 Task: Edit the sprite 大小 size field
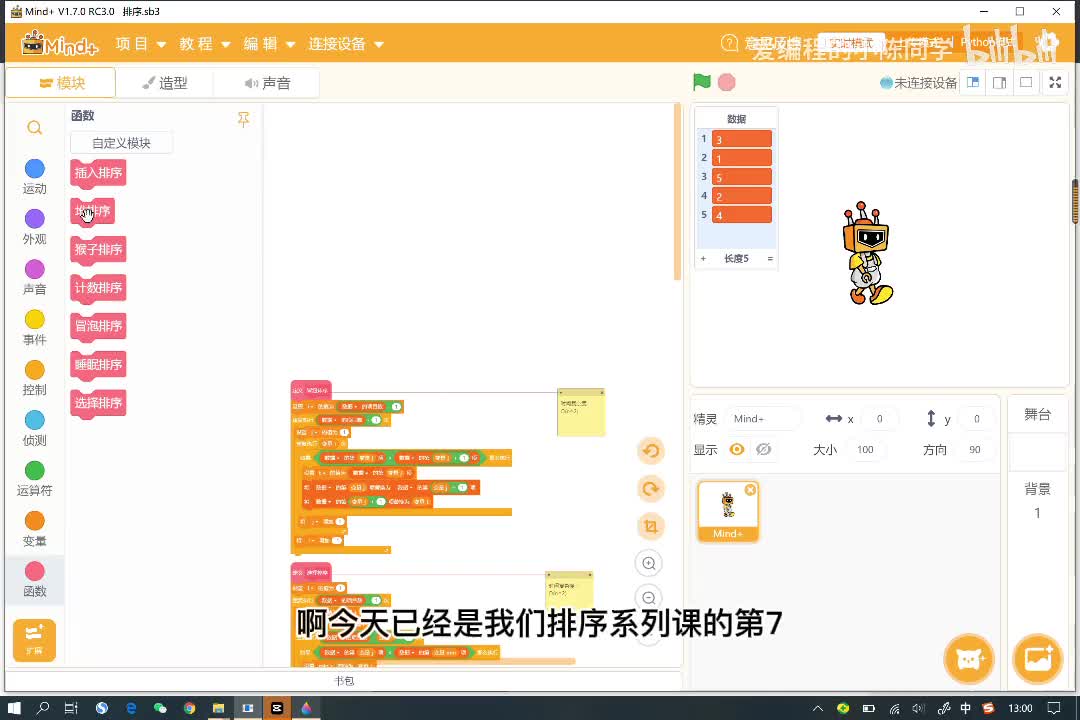[x=866, y=449]
